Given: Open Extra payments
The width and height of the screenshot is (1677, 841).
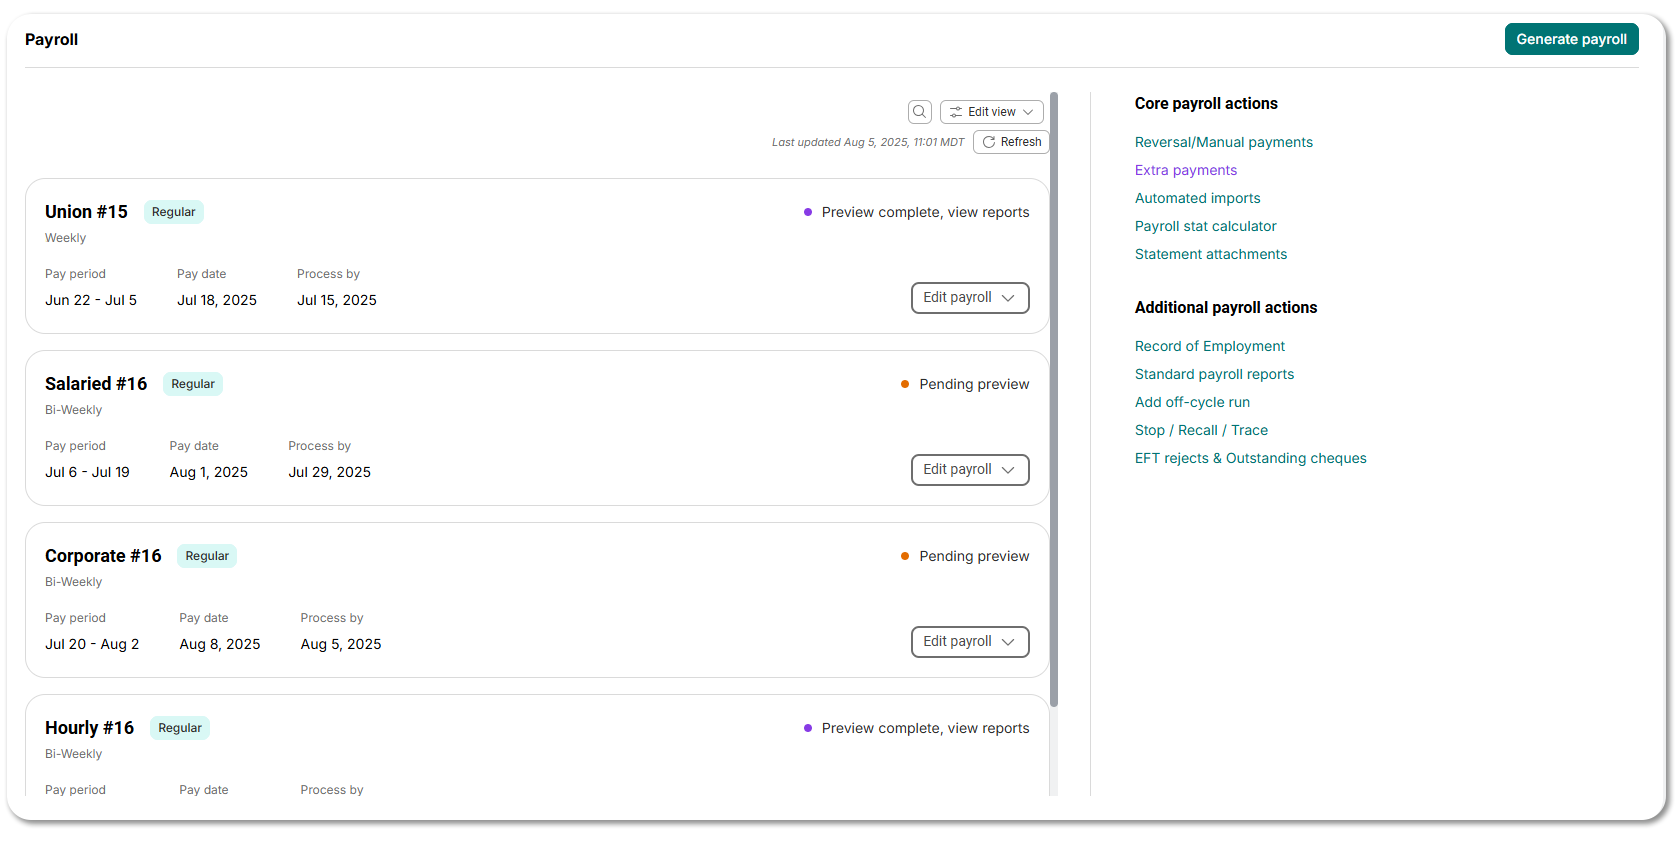Looking at the screenshot, I should pos(1185,170).
